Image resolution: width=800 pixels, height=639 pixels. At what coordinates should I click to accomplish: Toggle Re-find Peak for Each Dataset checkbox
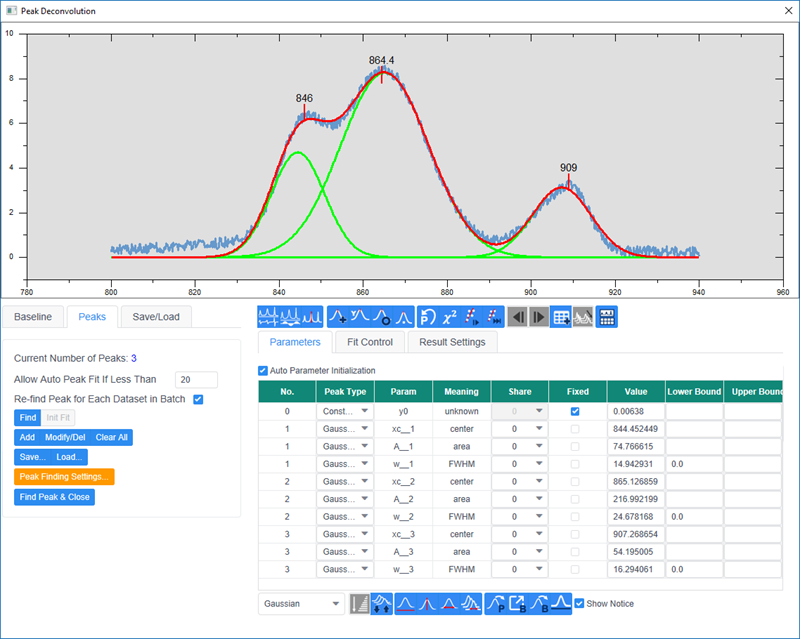point(198,399)
